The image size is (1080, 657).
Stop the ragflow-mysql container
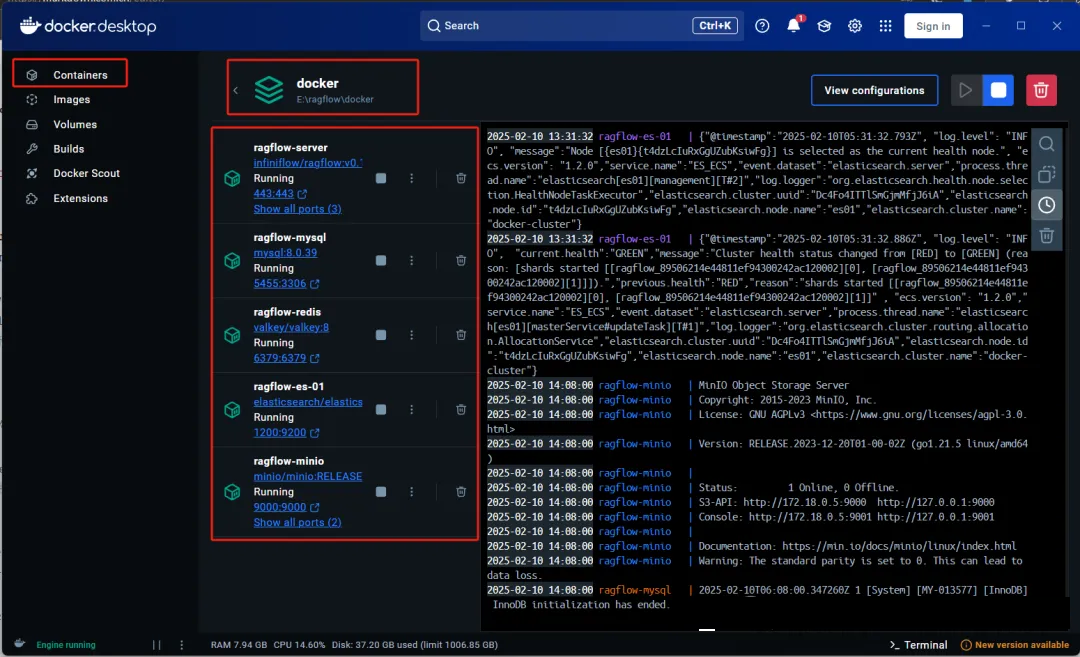click(x=381, y=260)
